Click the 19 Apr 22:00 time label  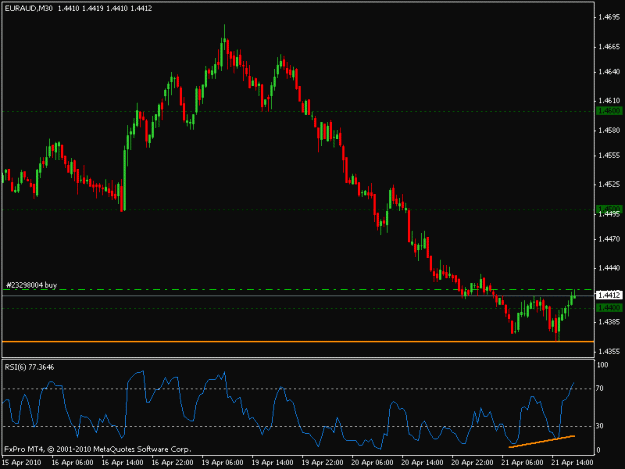(322, 462)
